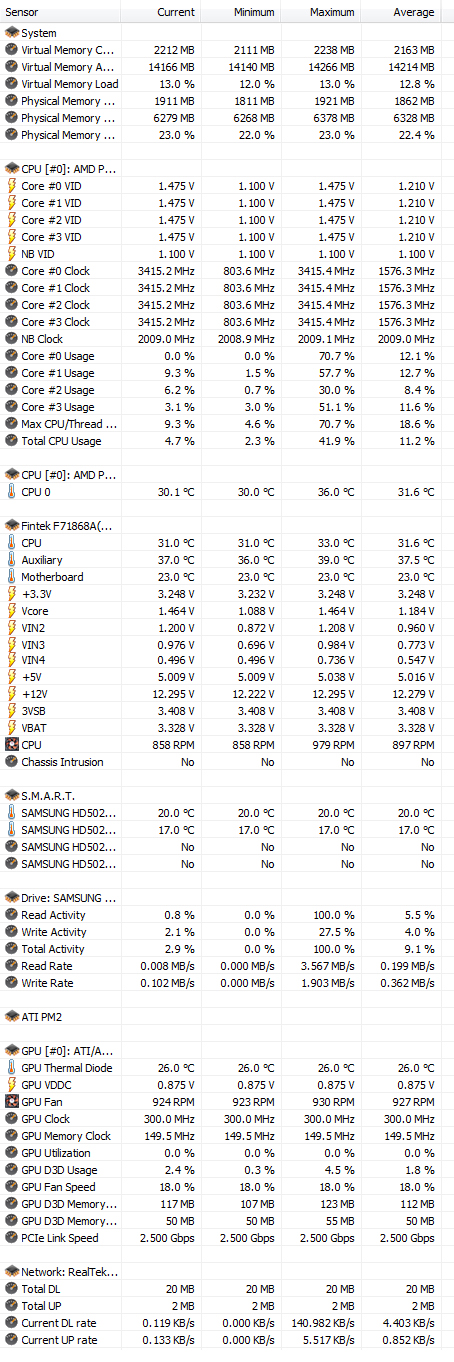The height and width of the screenshot is (1362, 454).
Task: Click the Vcore voltage lightning icon
Action: coord(12,611)
